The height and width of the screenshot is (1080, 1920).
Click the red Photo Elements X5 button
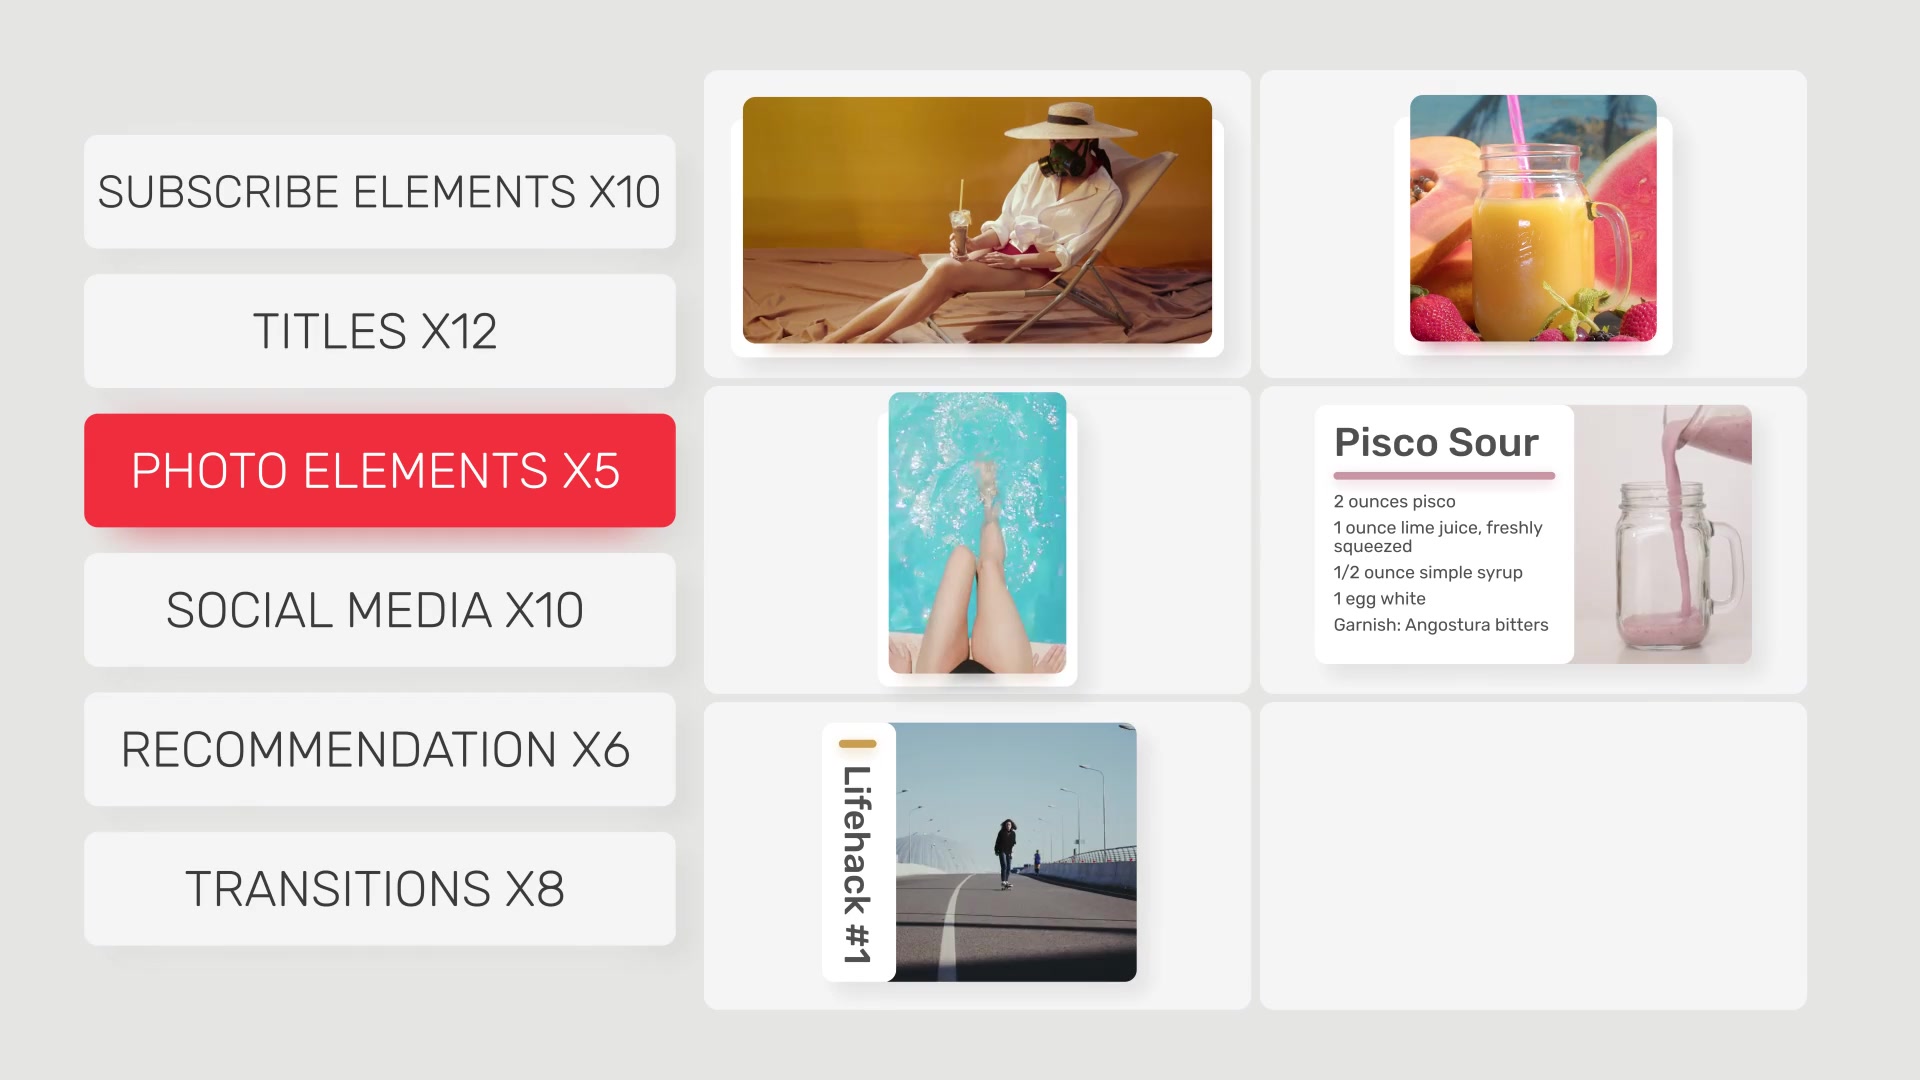click(380, 470)
